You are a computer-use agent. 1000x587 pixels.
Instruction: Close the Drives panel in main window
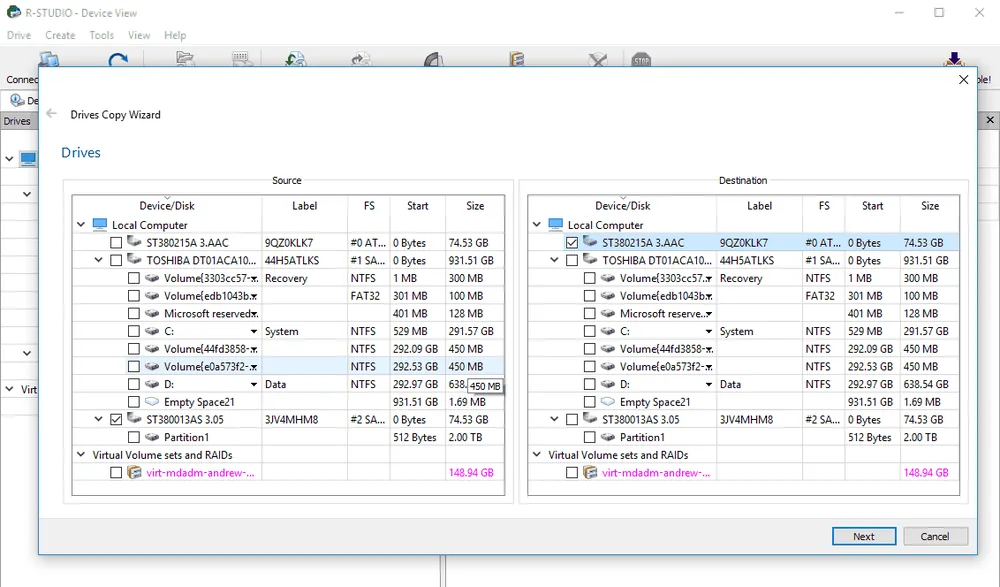point(990,120)
